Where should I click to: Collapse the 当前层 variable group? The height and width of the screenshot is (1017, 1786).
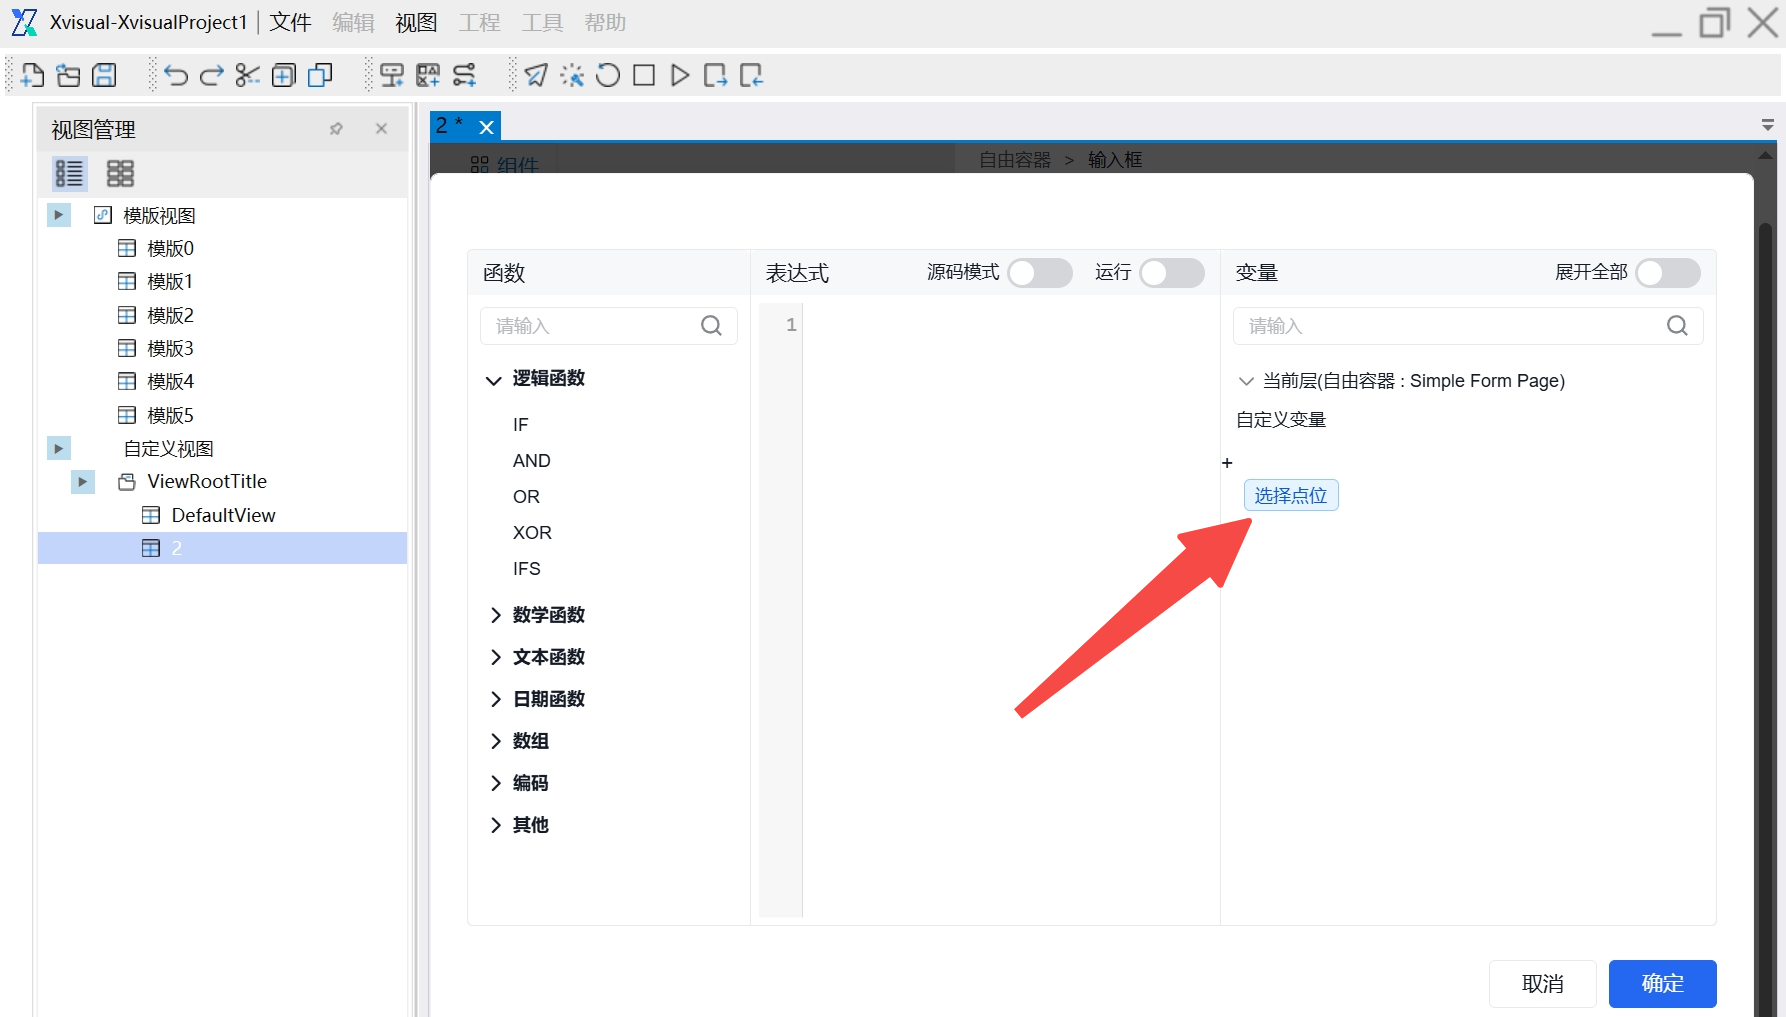point(1246,381)
